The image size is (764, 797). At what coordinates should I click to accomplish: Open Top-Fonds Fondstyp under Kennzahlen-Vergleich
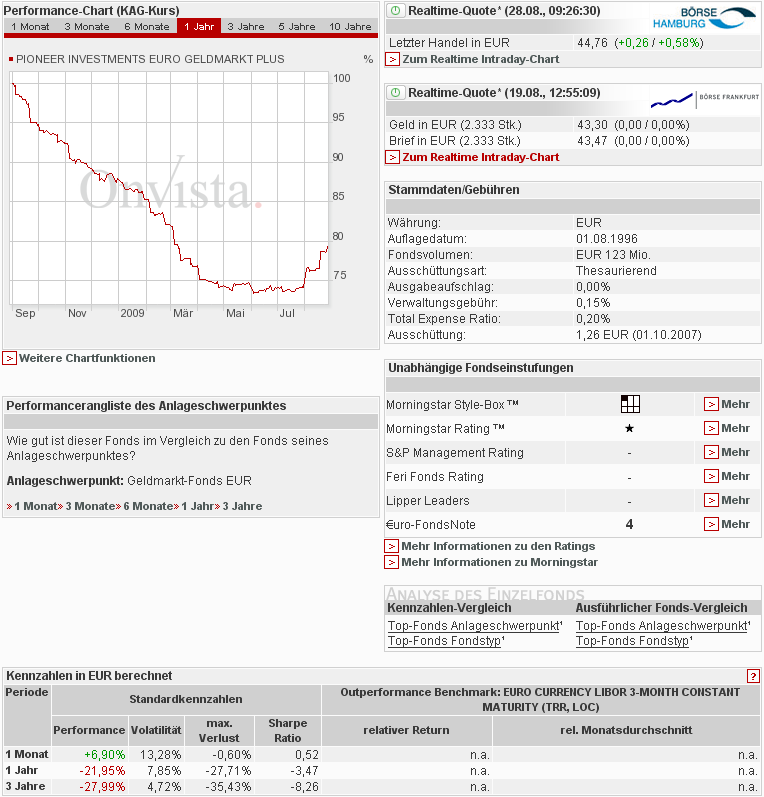[446, 640]
